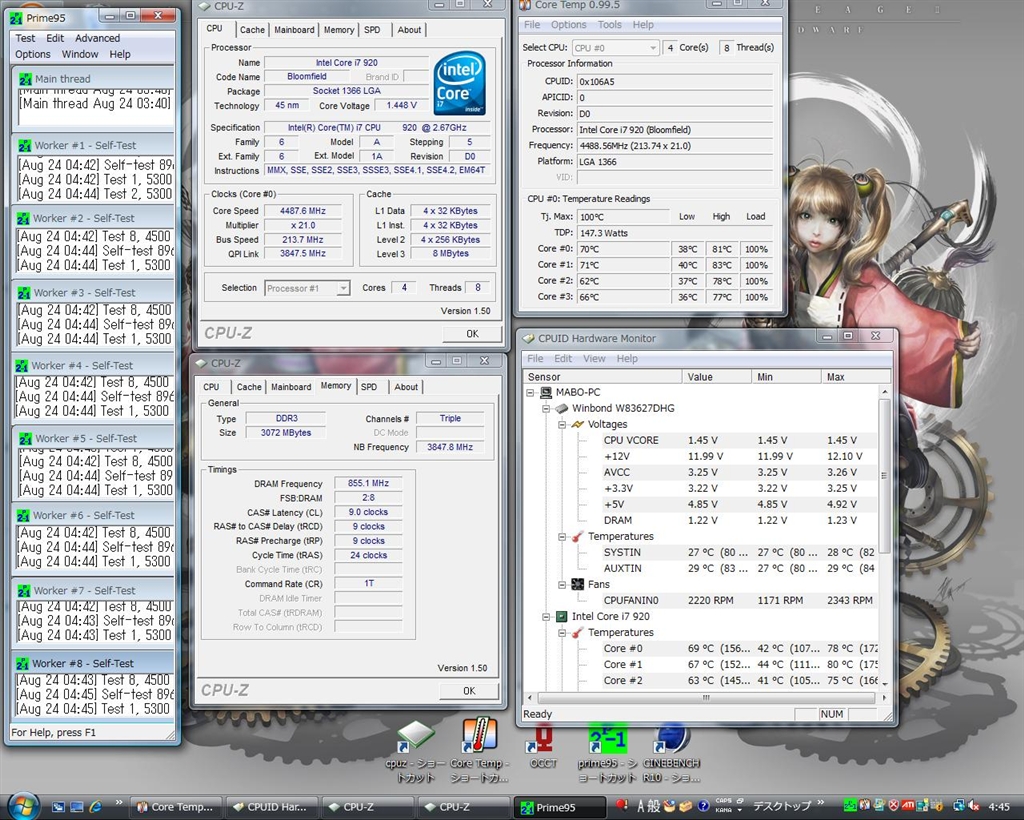Click the Windows Start orb
Viewport: 1024px width, 820px height.
point(22,806)
